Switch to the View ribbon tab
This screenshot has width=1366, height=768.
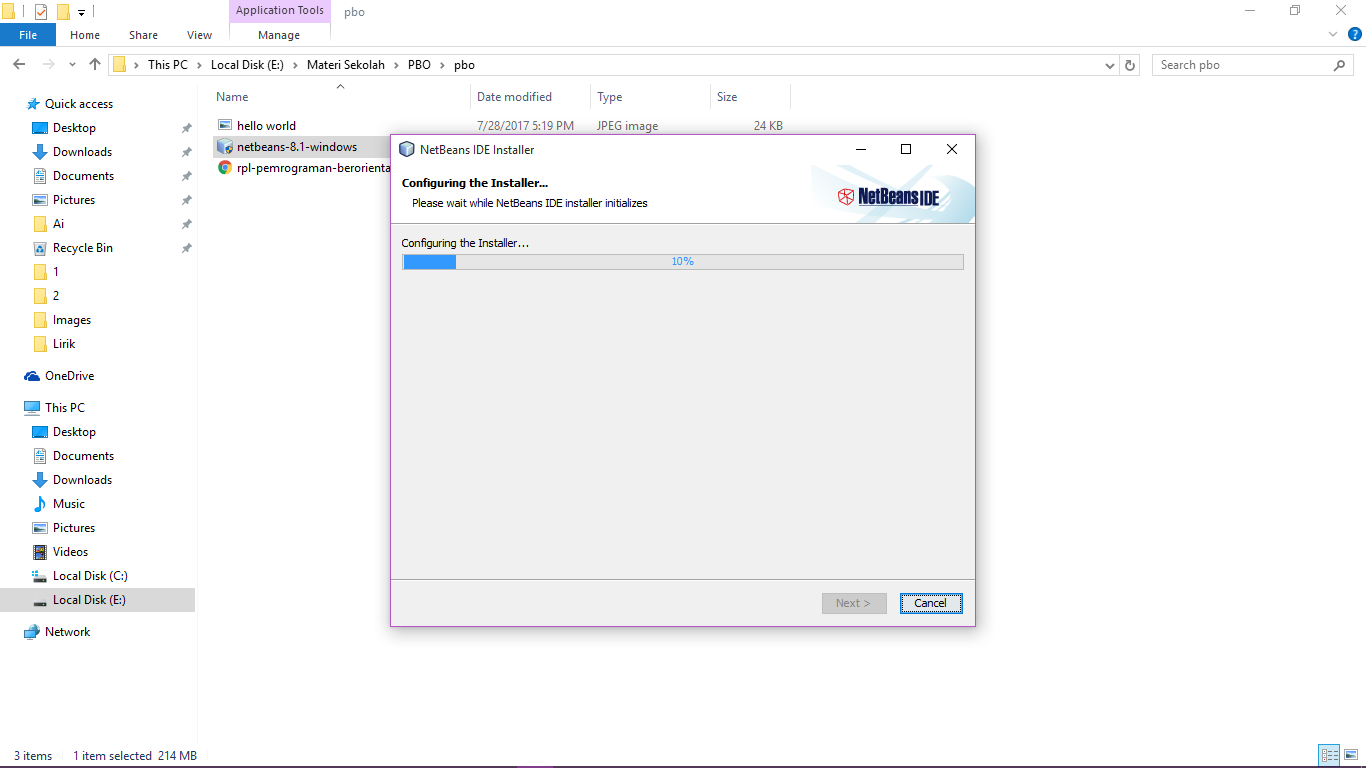(x=200, y=35)
